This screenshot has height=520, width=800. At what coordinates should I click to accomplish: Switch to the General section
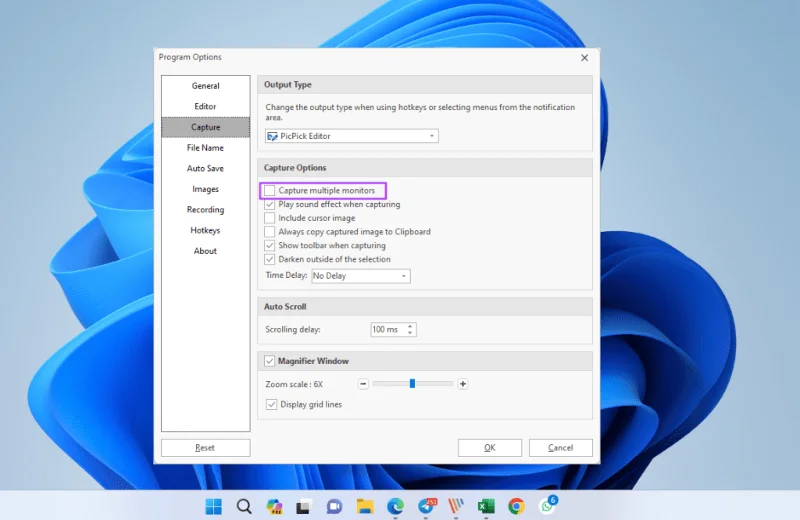tap(206, 86)
